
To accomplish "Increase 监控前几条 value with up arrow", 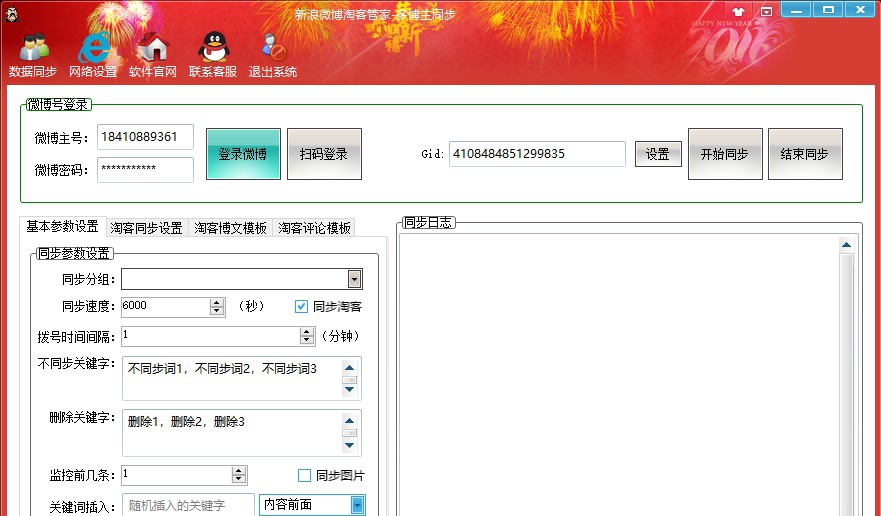I will point(239,471).
